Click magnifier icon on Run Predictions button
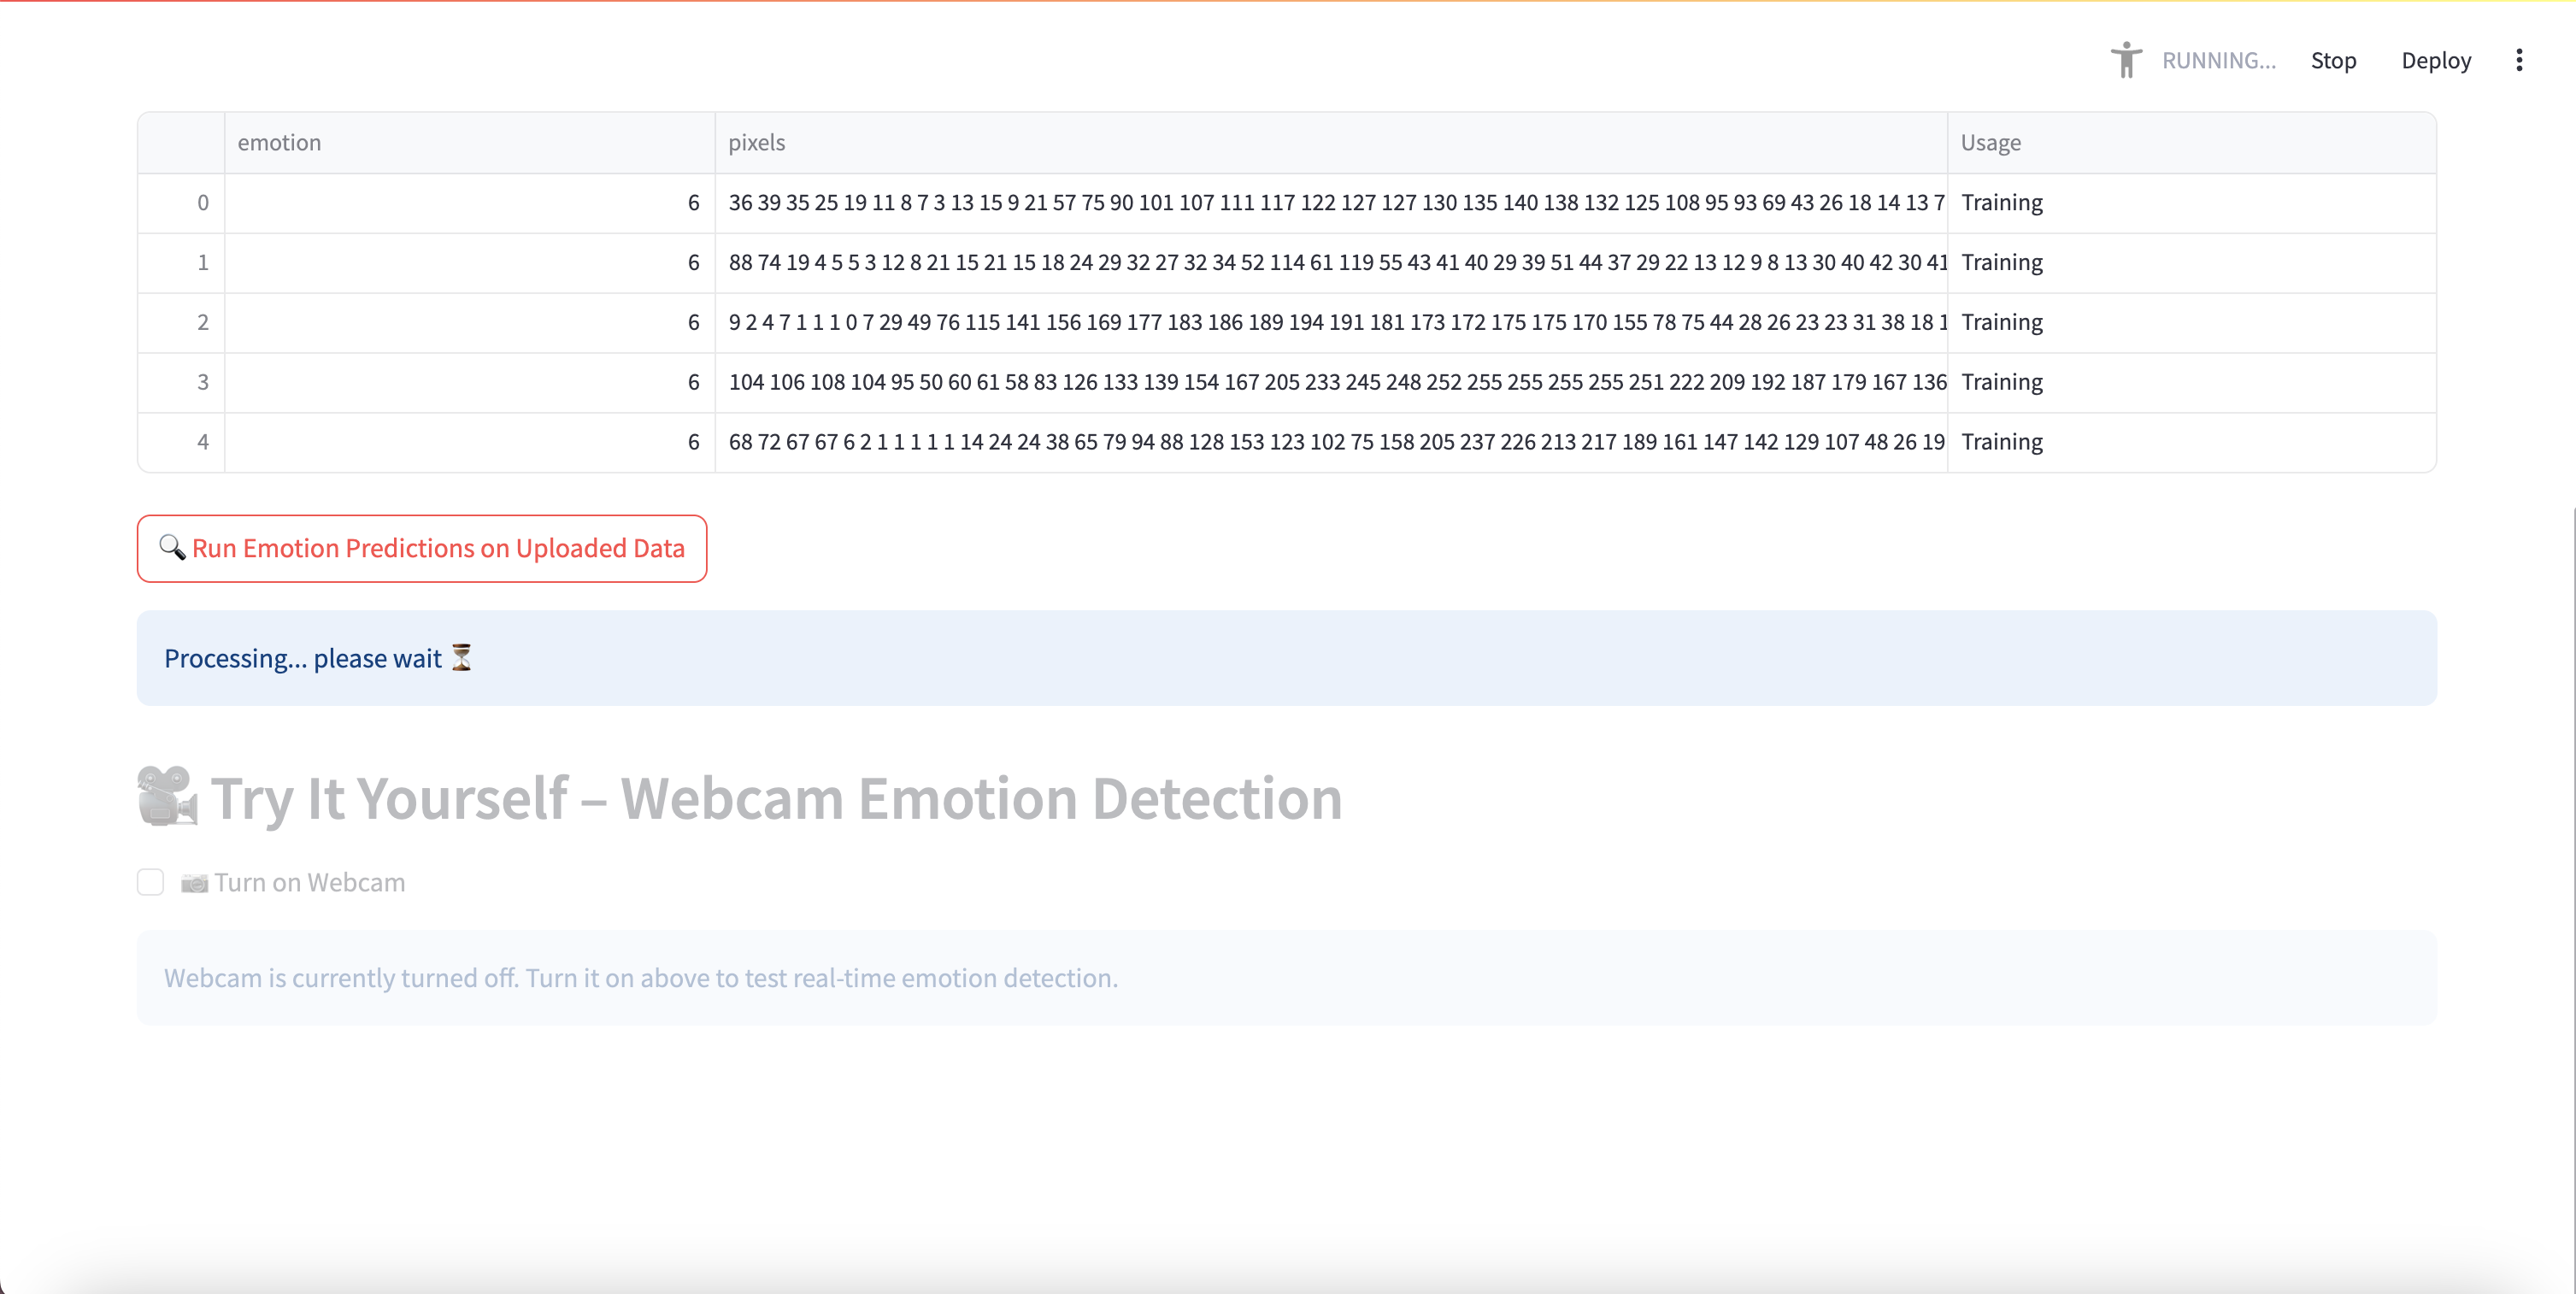The image size is (2576, 1294). [172, 548]
